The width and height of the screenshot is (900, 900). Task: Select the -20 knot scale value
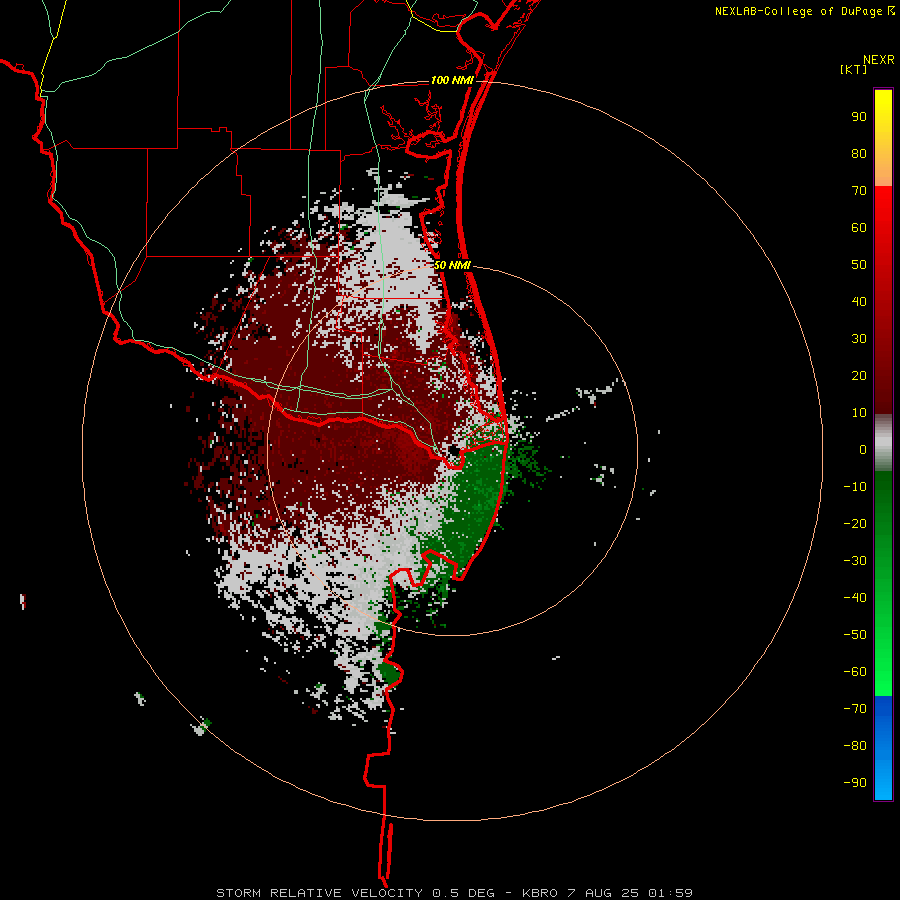pyautogui.click(x=855, y=523)
